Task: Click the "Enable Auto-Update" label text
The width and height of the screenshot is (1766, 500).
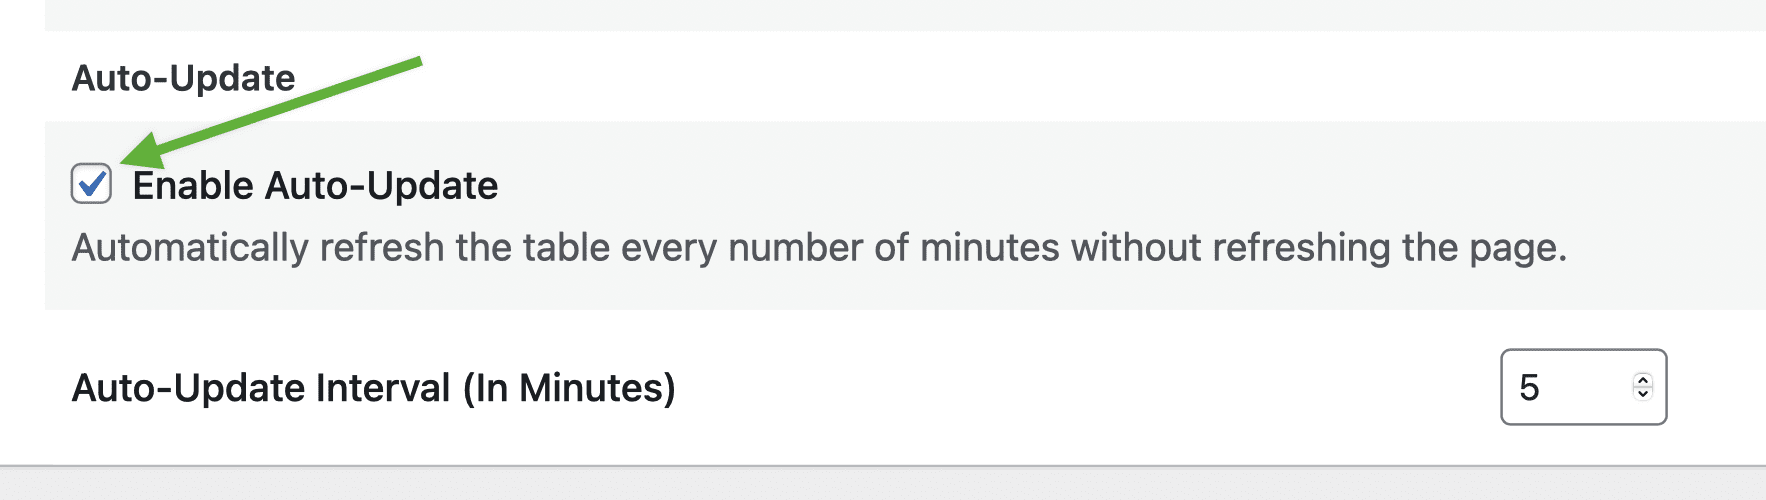Action: pyautogui.click(x=315, y=186)
